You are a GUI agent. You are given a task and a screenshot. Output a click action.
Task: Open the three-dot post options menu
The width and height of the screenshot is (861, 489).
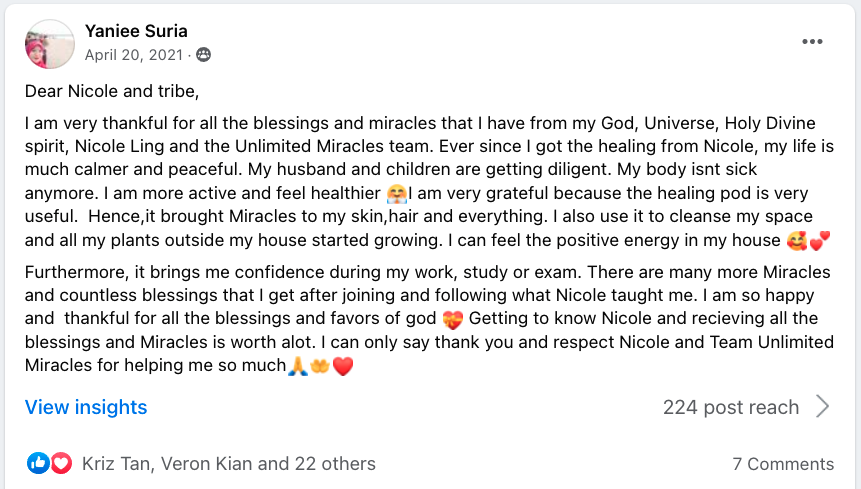[x=812, y=41]
